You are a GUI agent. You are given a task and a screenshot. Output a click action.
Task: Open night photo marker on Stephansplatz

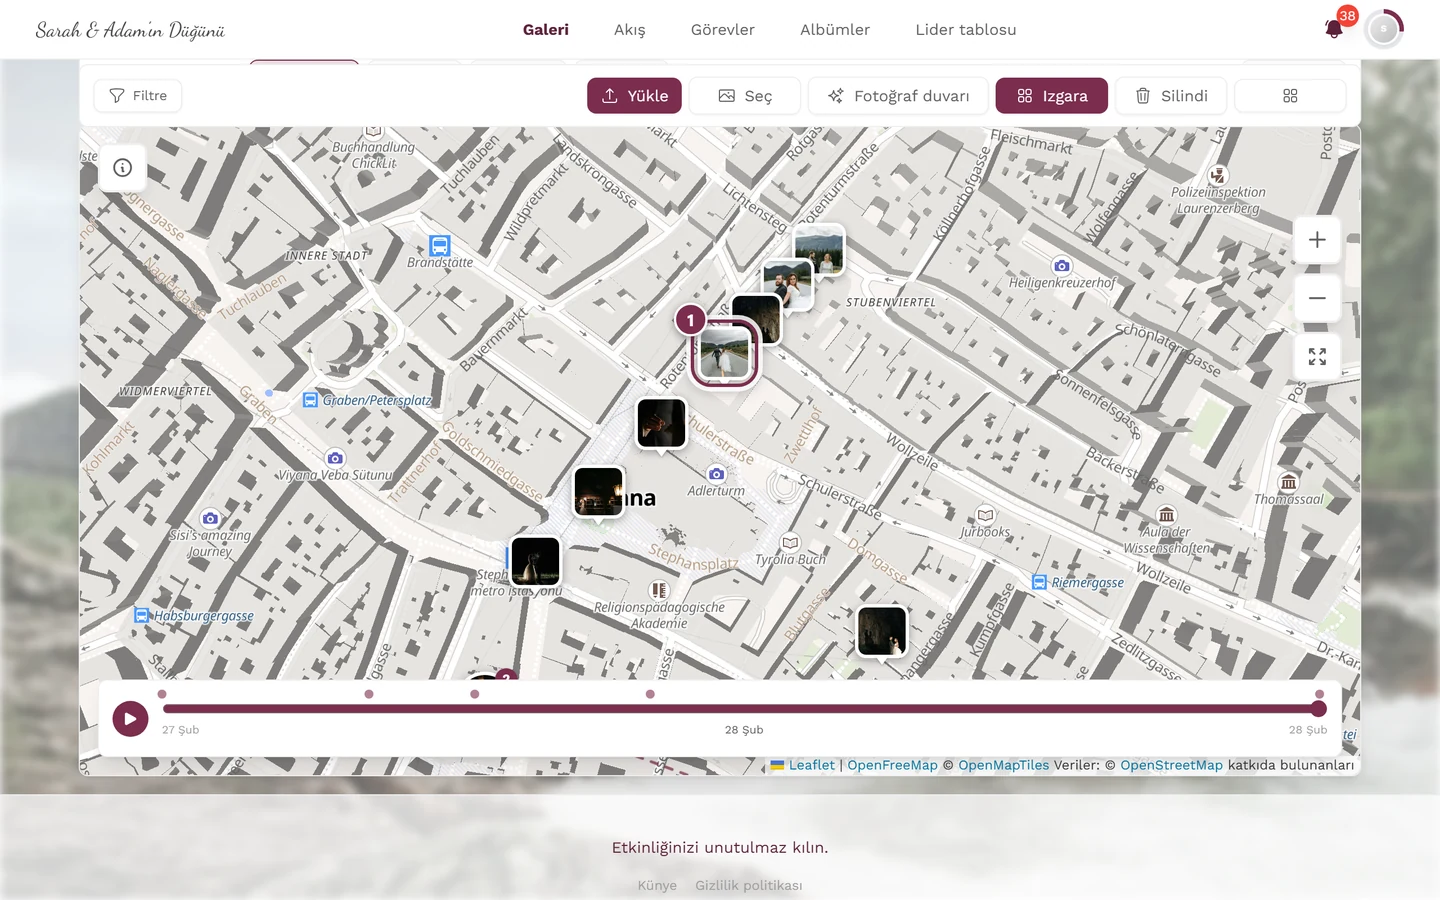click(599, 492)
